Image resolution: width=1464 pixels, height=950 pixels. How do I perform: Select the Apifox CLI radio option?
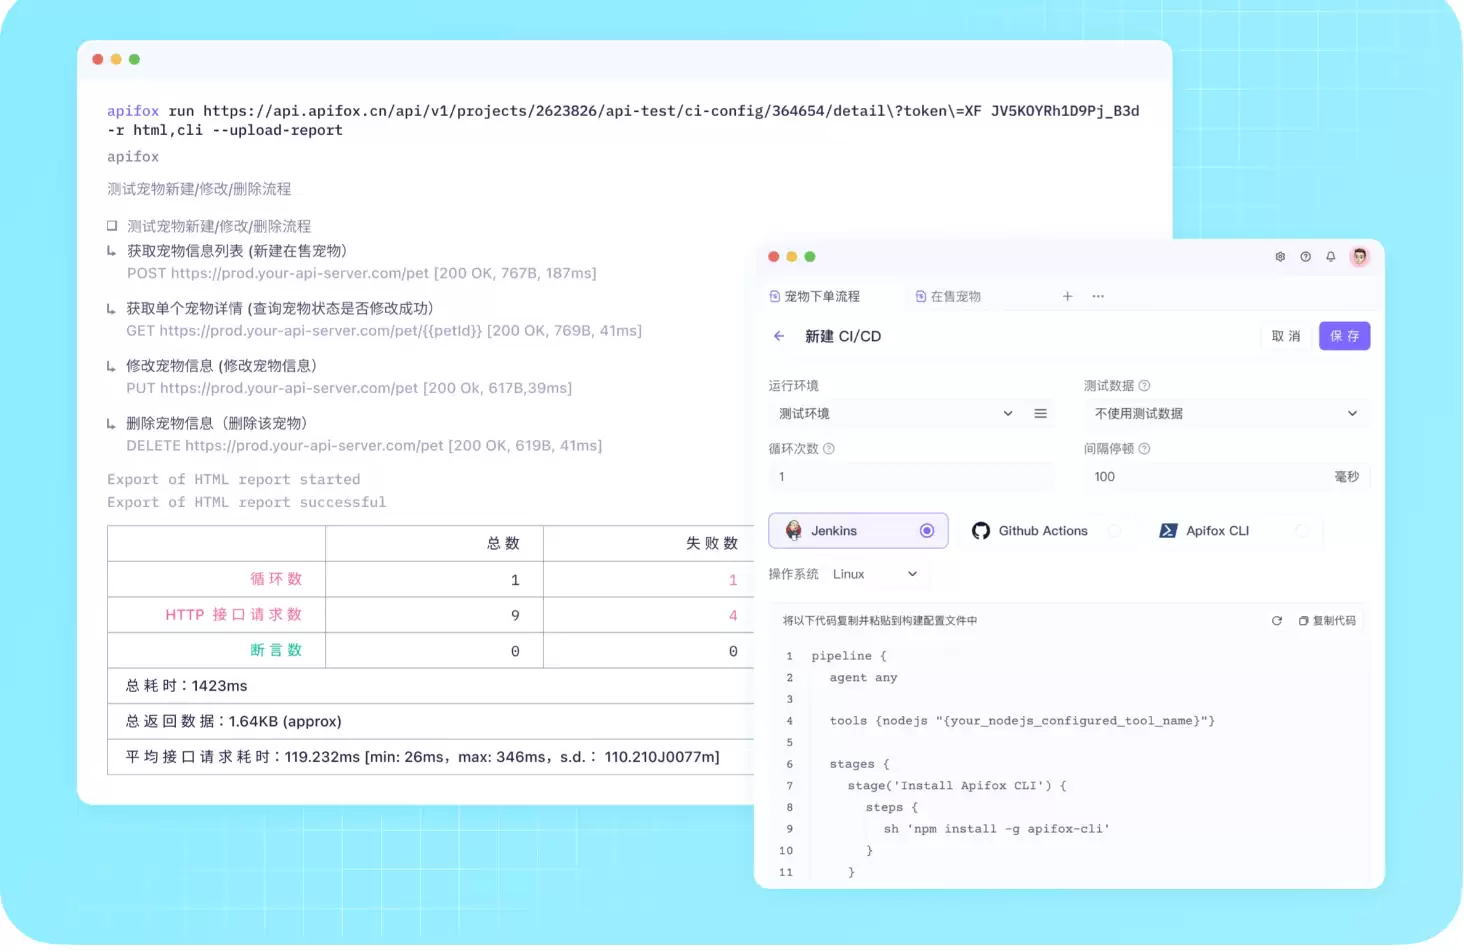(x=1302, y=531)
